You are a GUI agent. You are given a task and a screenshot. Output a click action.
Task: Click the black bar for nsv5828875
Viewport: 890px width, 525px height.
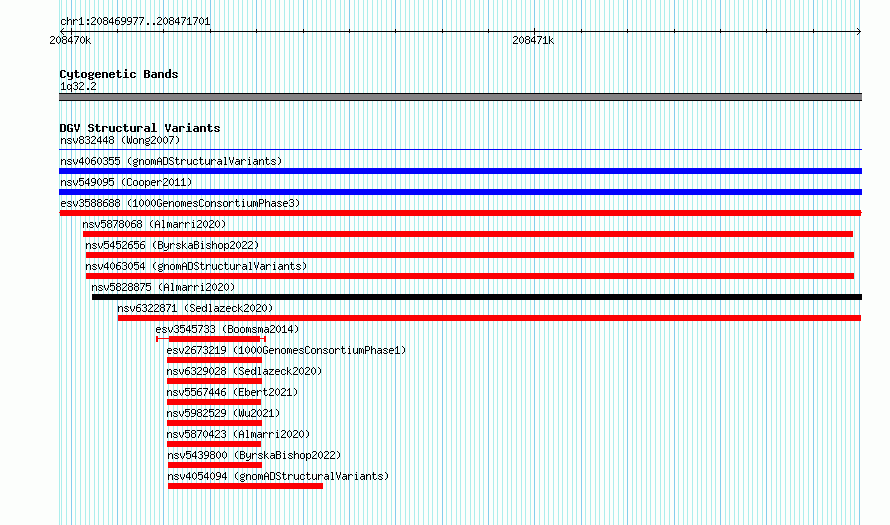click(x=477, y=297)
